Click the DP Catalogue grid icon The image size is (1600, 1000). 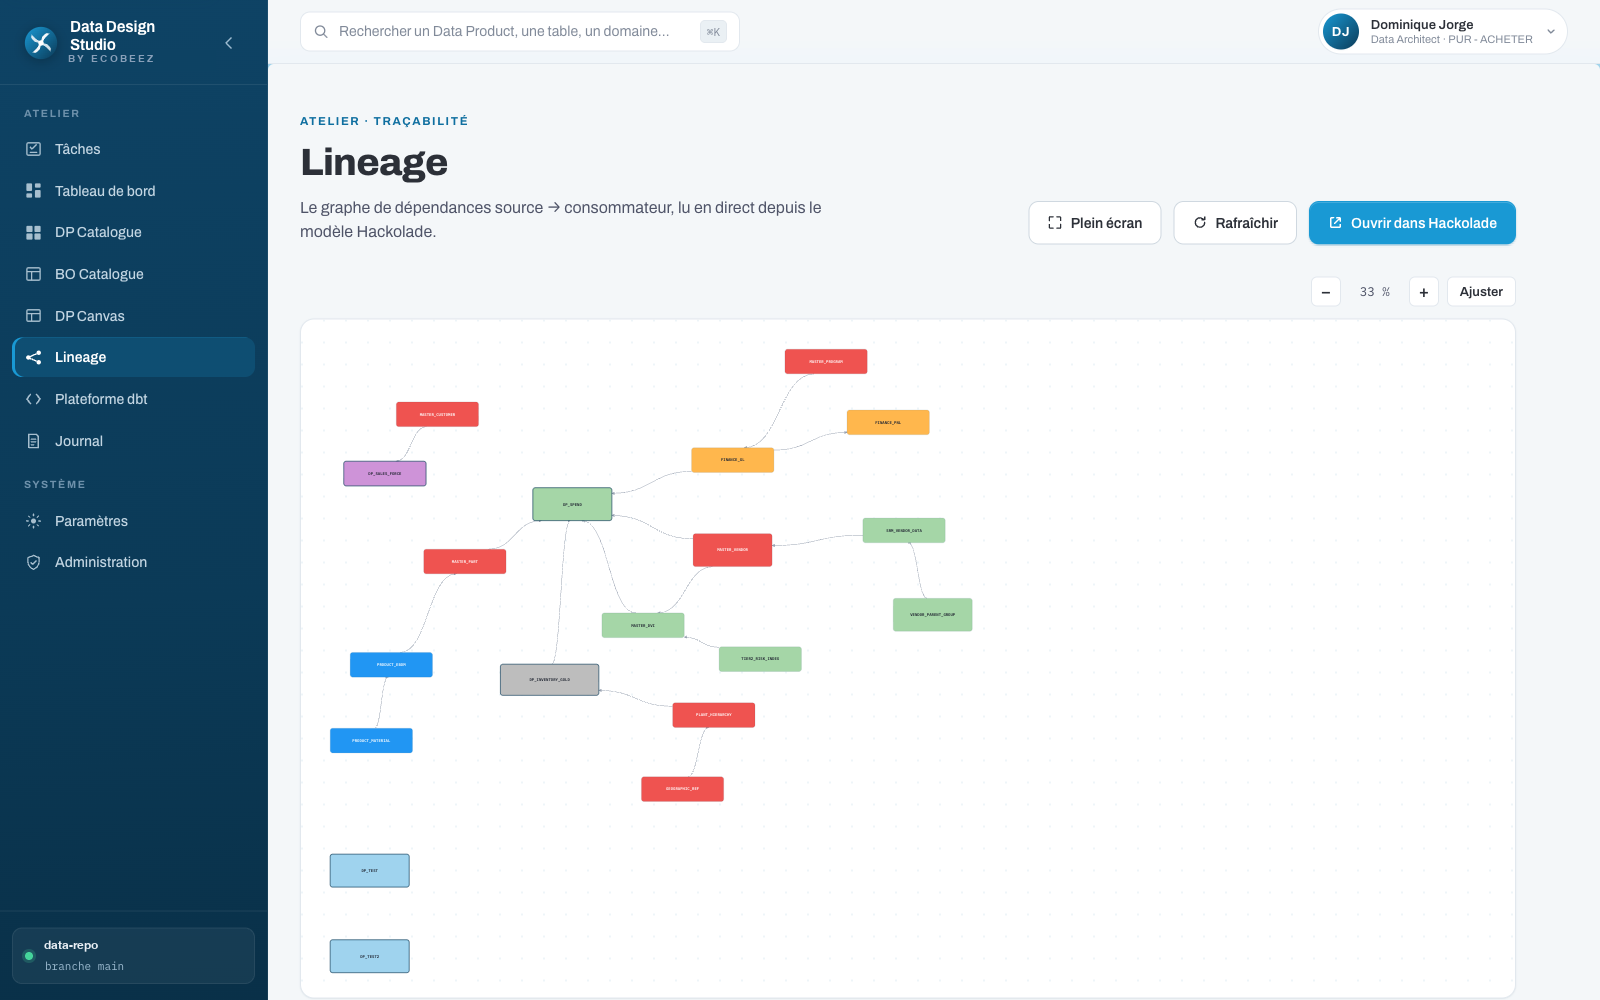[x=33, y=232]
